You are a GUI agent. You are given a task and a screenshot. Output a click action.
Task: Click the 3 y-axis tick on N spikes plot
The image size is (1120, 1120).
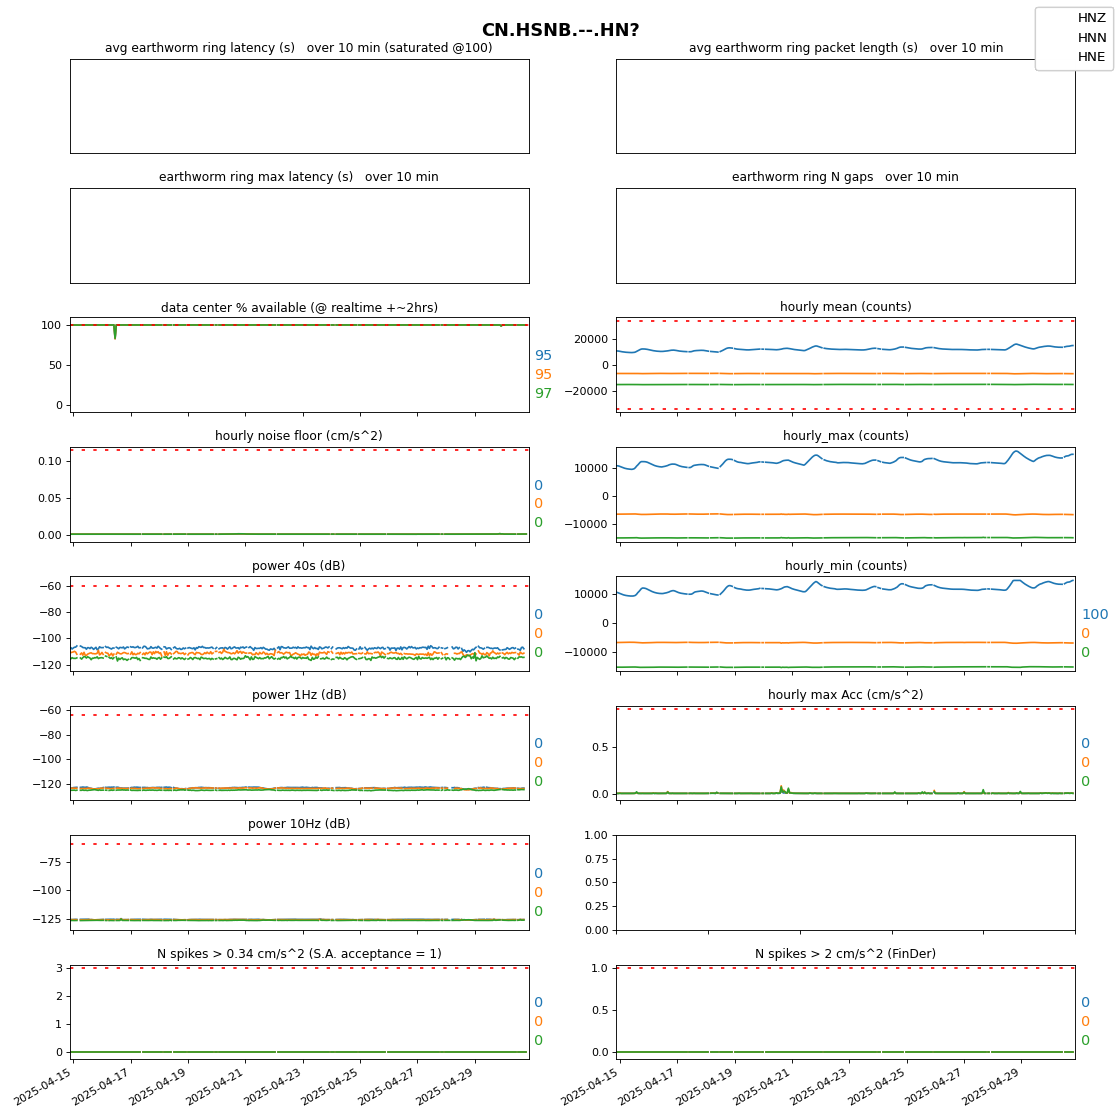tap(59, 969)
